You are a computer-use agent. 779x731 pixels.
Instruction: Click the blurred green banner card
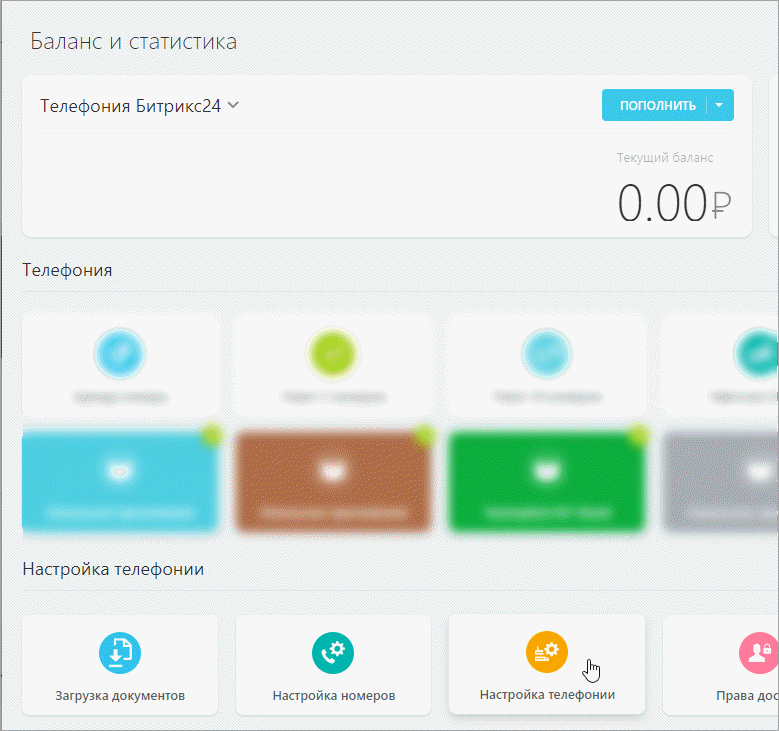point(547,481)
